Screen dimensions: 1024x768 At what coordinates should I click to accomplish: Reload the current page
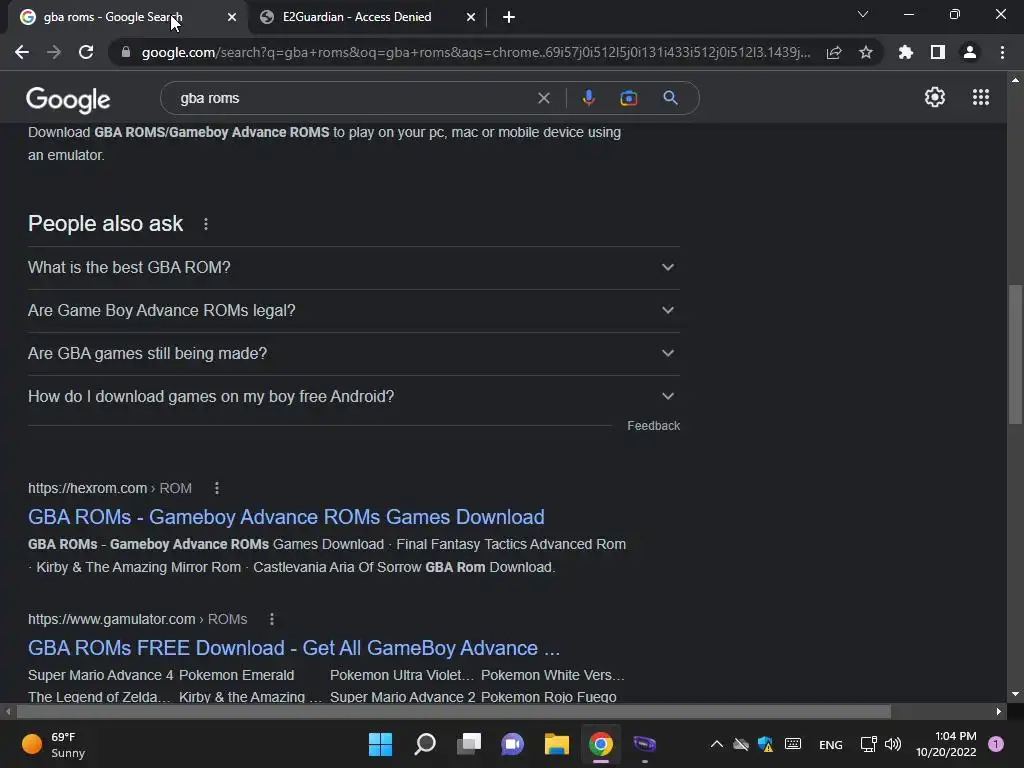pyautogui.click(x=86, y=52)
